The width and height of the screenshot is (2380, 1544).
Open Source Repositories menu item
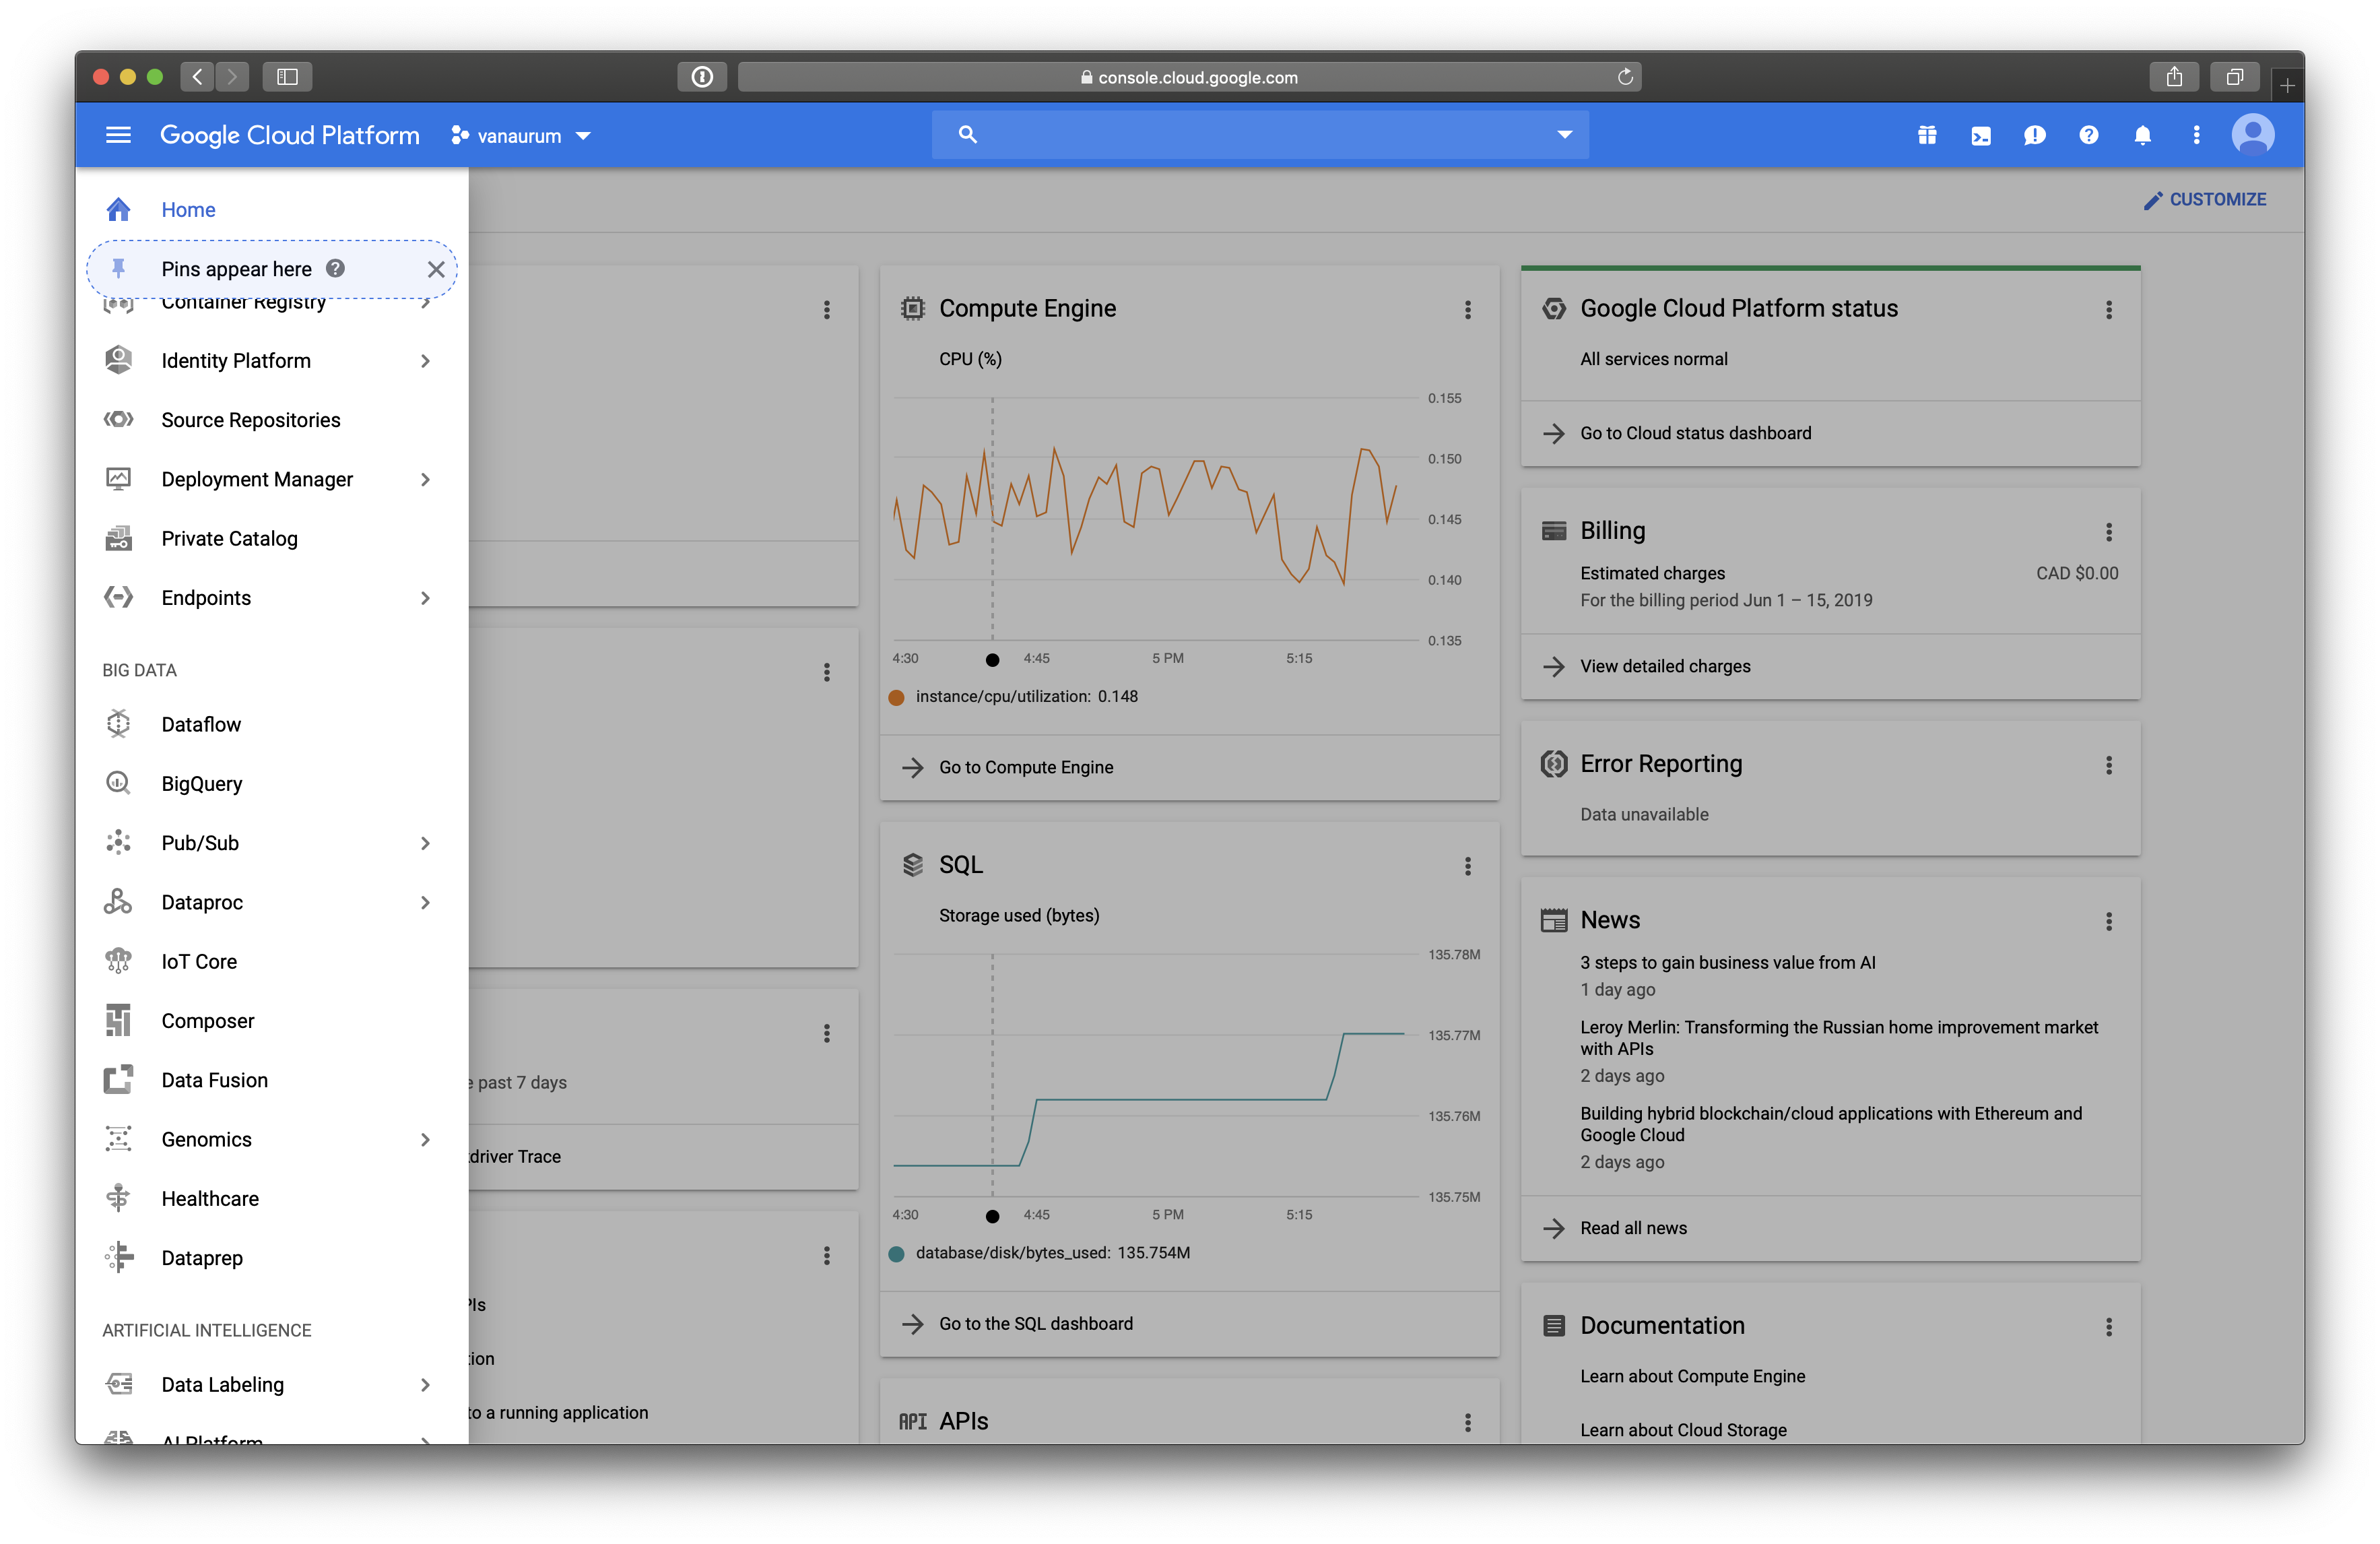272,419
